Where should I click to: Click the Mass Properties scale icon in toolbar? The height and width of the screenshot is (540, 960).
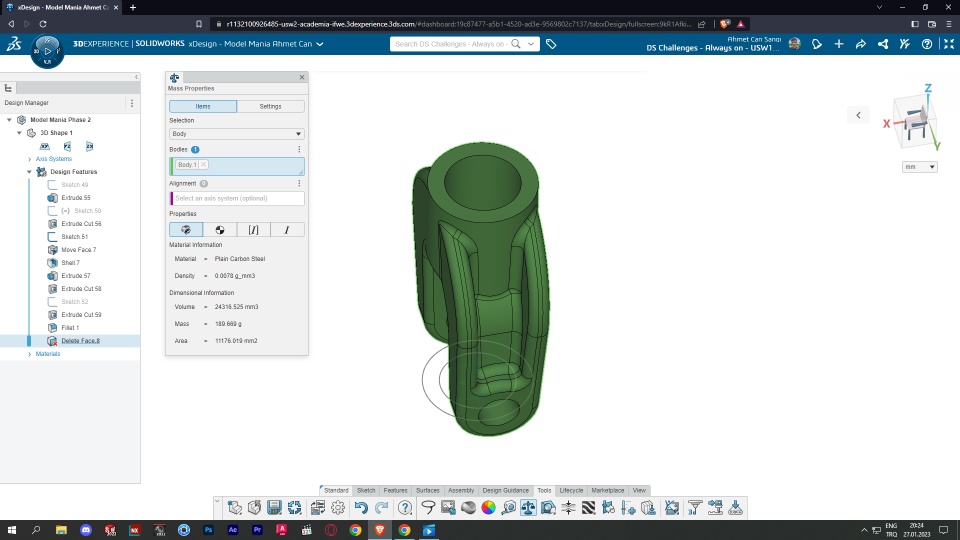(528, 508)
